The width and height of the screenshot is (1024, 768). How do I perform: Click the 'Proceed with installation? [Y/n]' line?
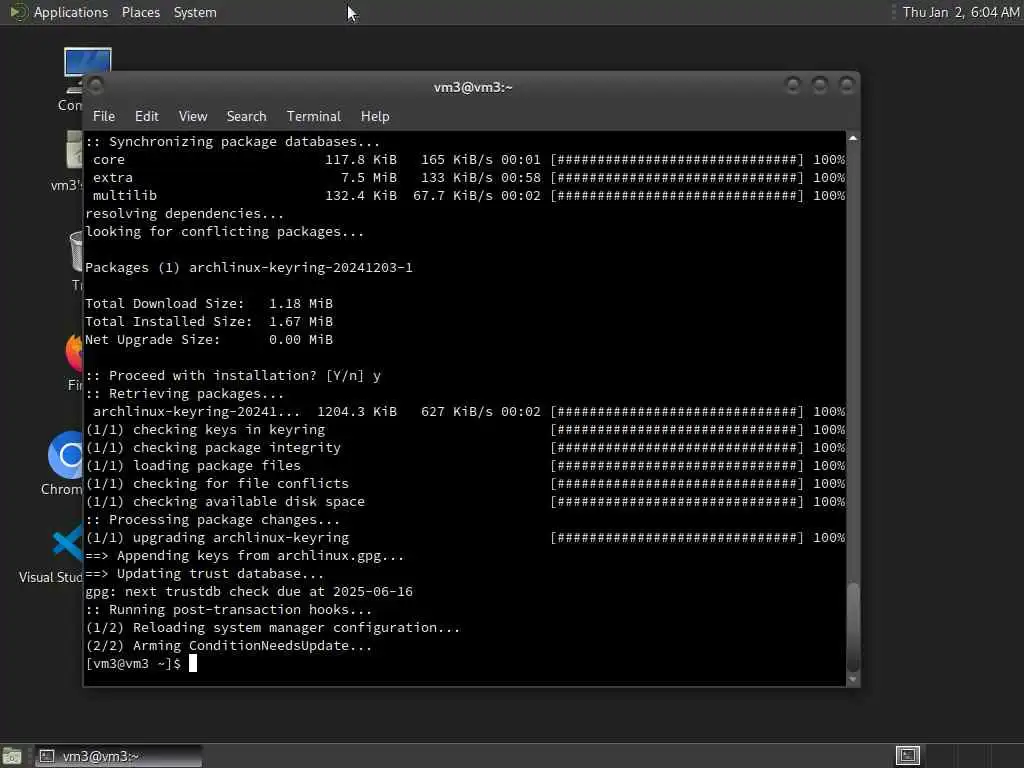(x=233, y=376)
